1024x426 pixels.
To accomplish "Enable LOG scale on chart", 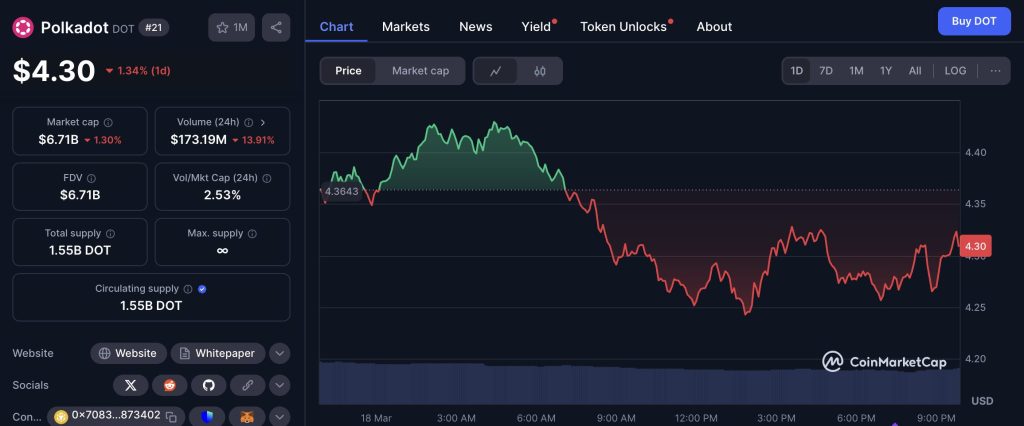I will pyautogui.click(x=955, y=71).
